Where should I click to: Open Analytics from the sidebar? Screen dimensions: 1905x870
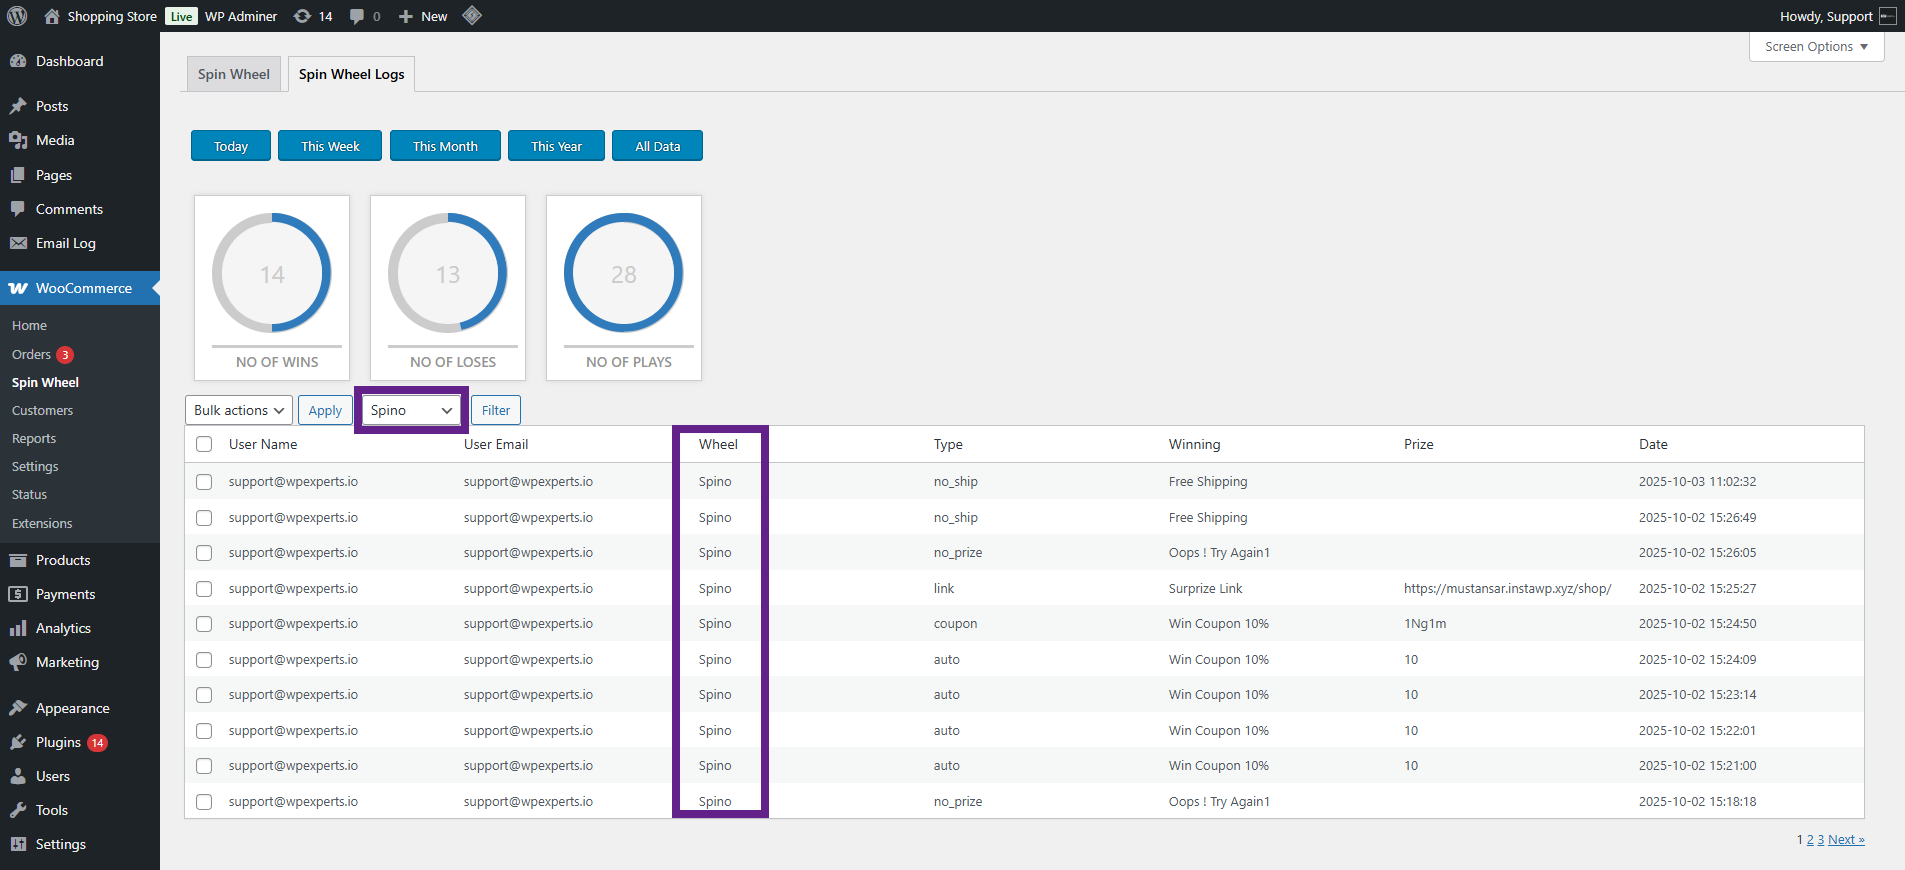[63, 628]
